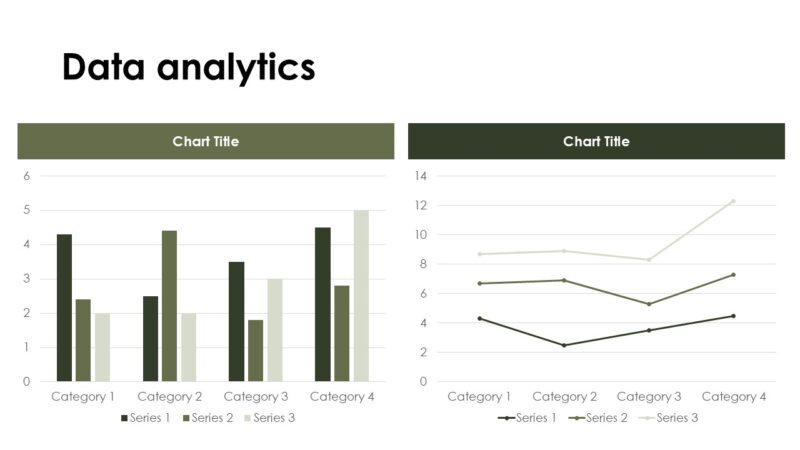Select the "Category 4" label under the line chart

(733, 397)
